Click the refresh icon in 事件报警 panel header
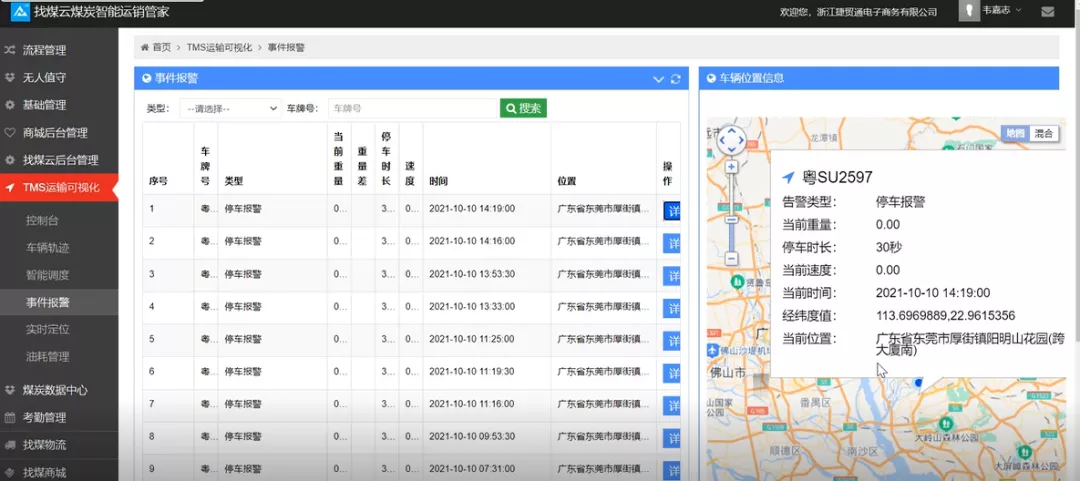 click(676, 79)
